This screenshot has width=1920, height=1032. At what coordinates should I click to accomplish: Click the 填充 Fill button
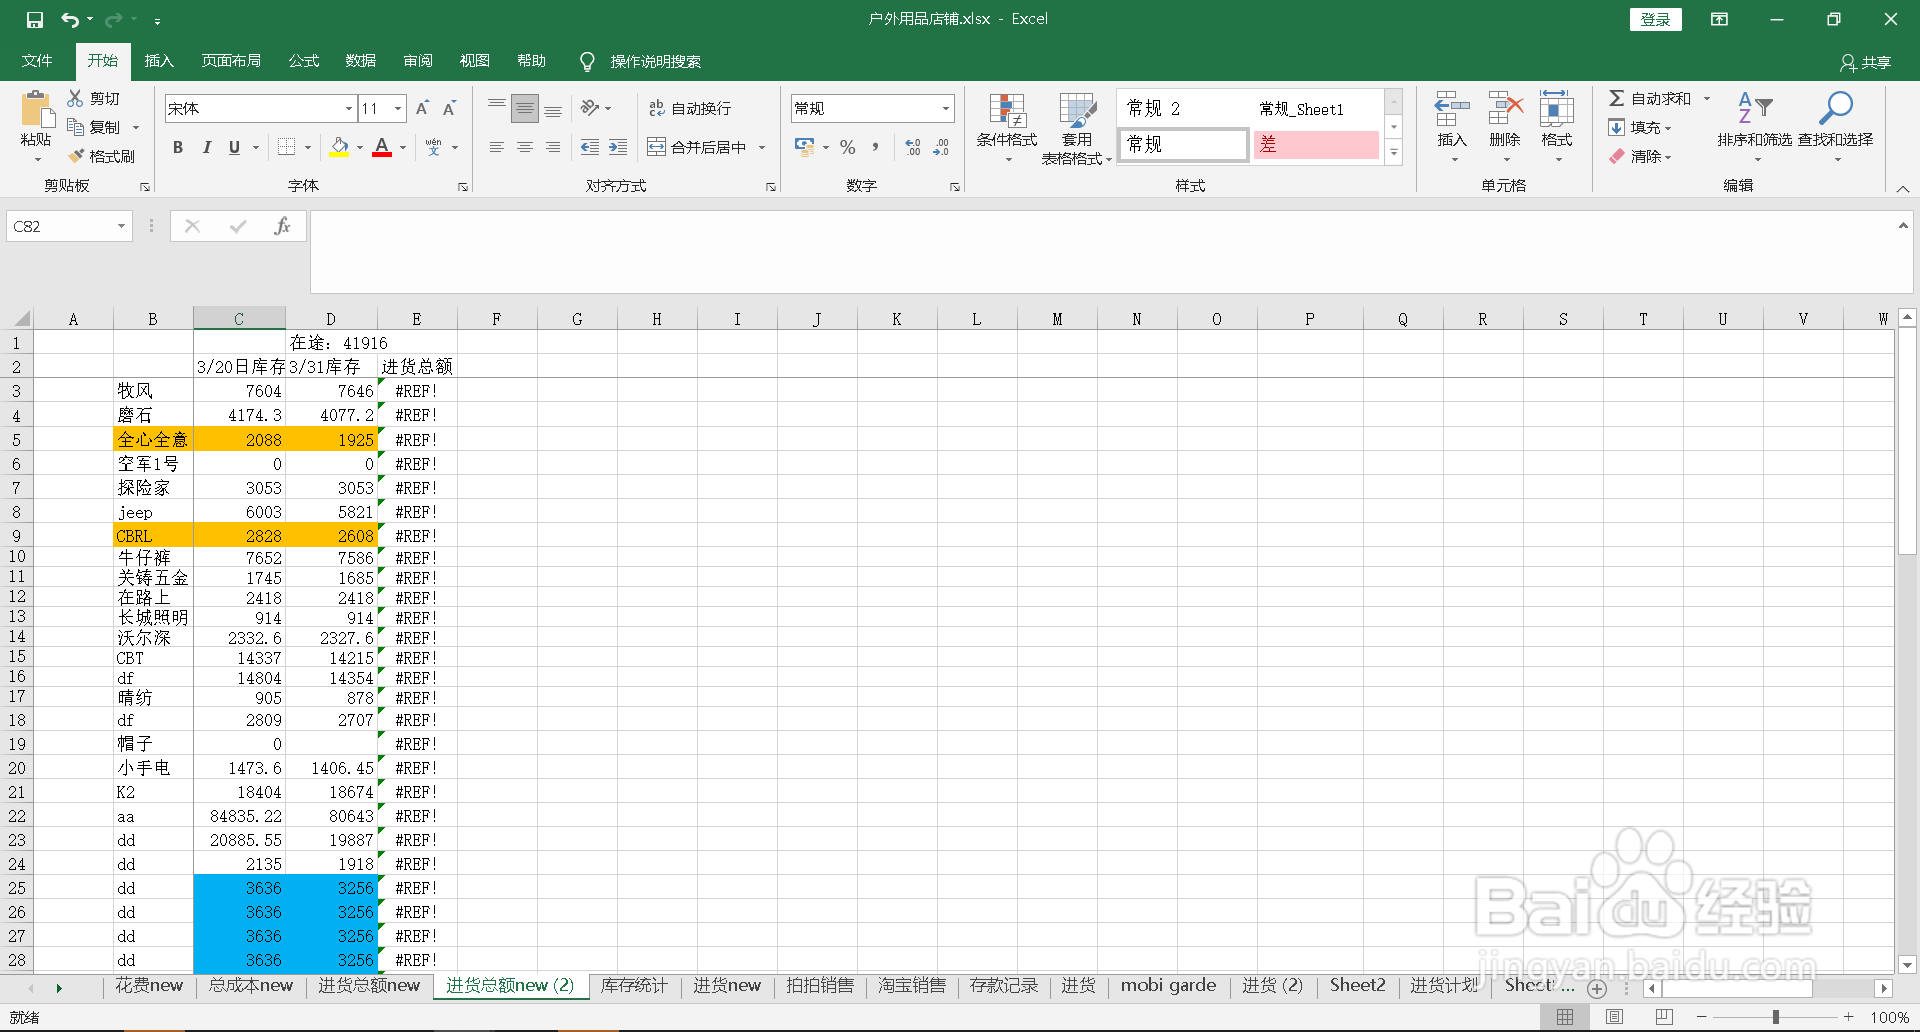[1640, 127]
